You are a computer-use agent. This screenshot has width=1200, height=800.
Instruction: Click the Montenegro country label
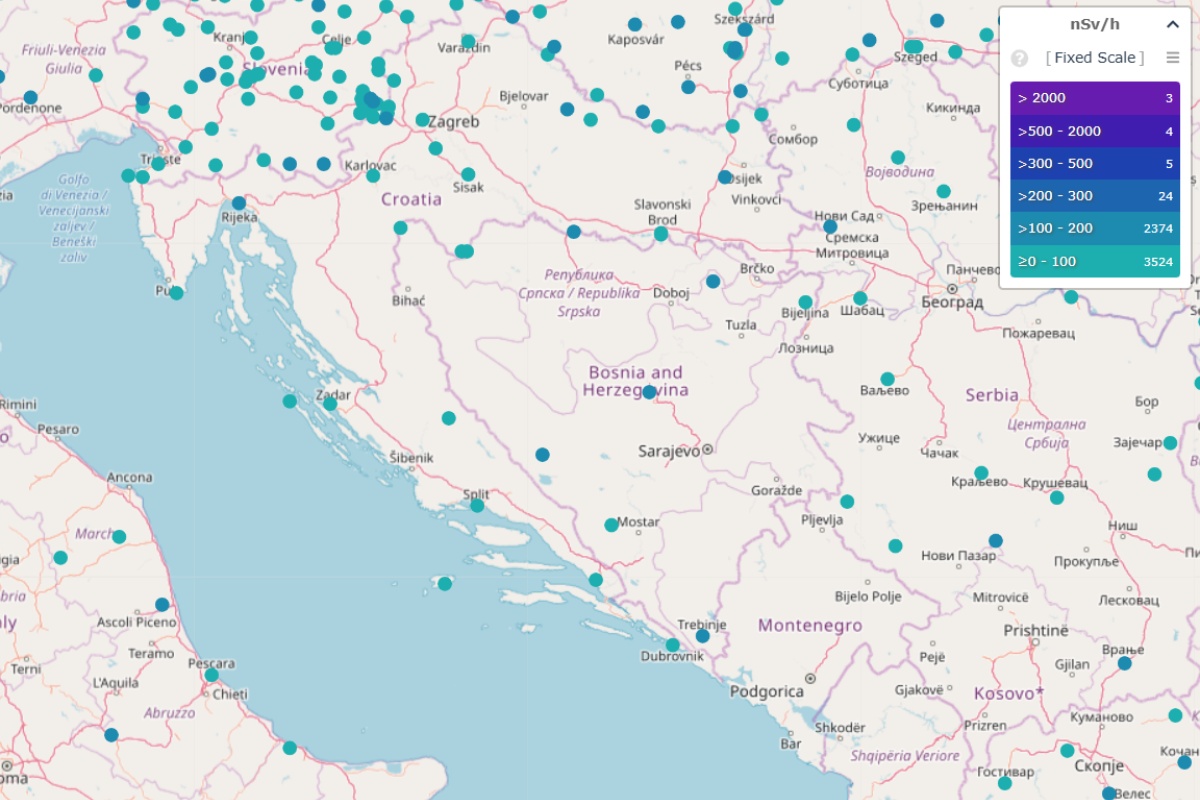[x=810, y=626]
